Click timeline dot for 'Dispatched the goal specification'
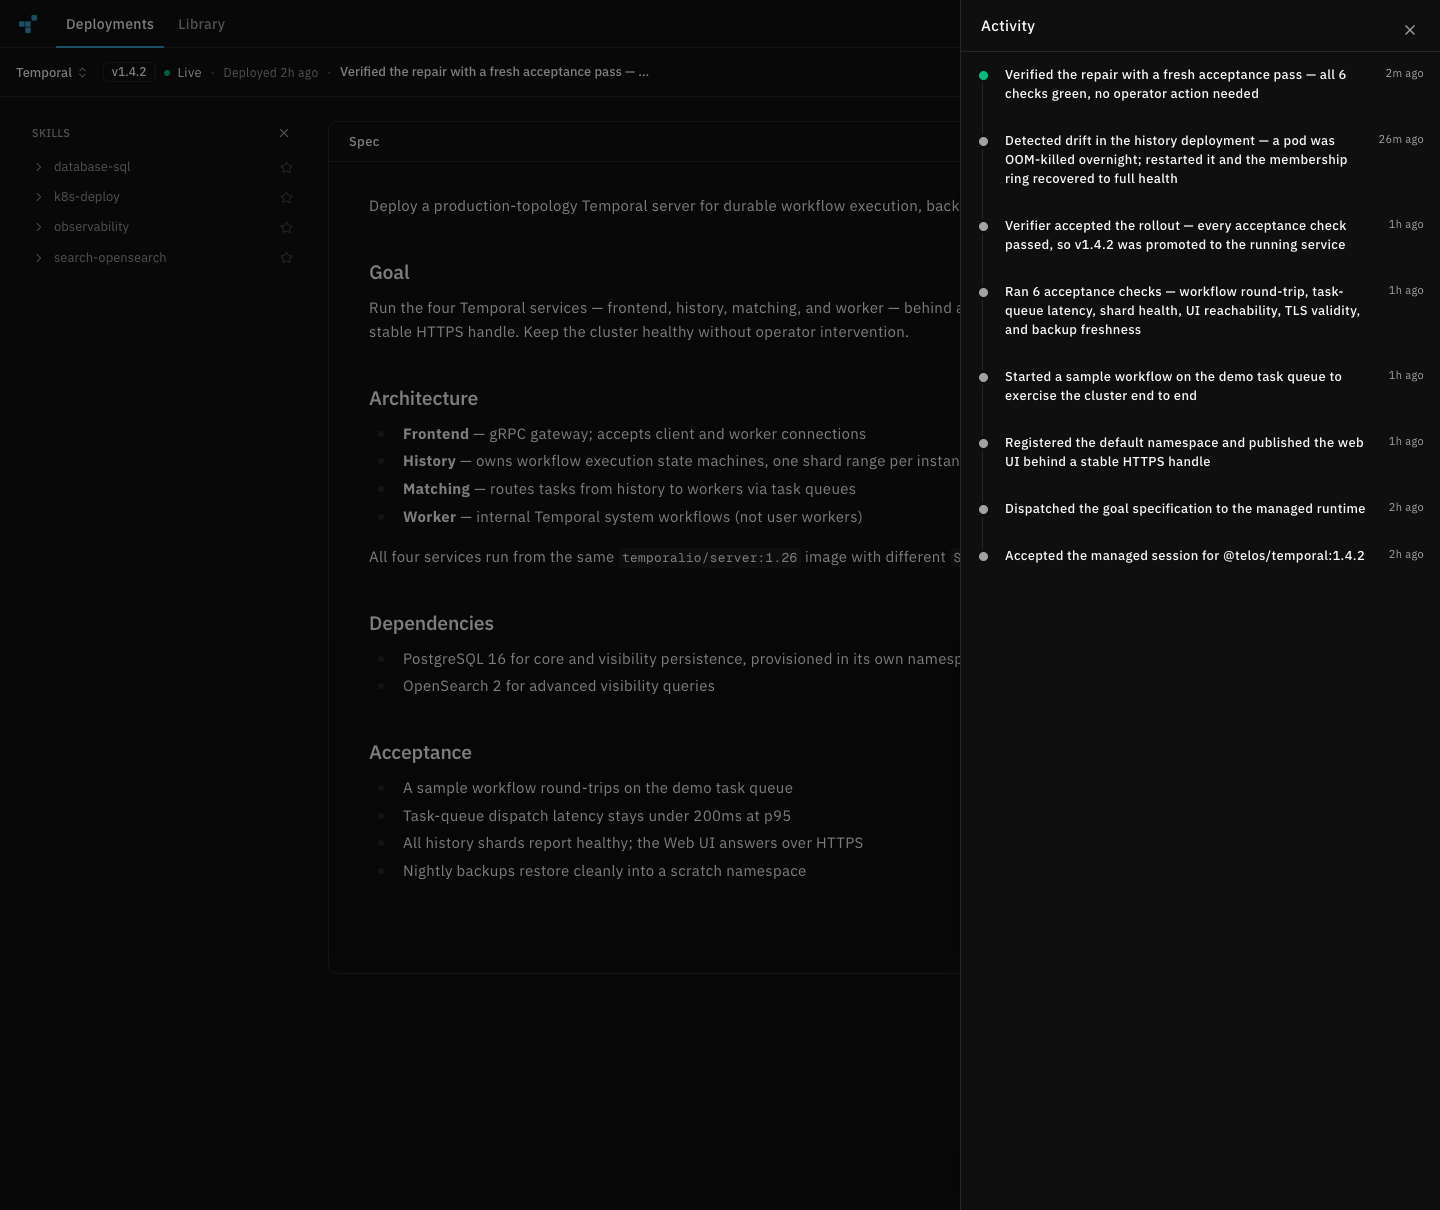This screenshot has height=1210, width=1440. tap(983, 509)
